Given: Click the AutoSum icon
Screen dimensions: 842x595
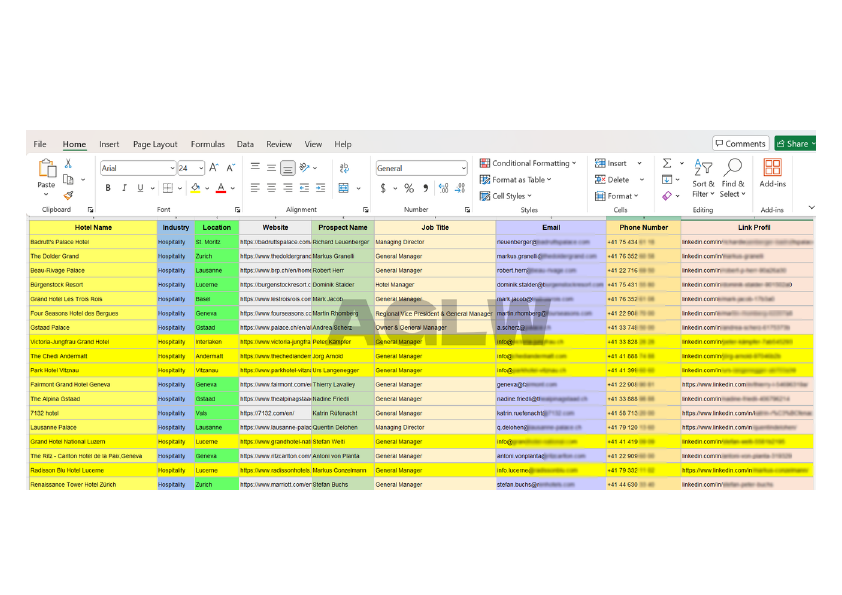Looking at the screenshot, I should (665, 162).
